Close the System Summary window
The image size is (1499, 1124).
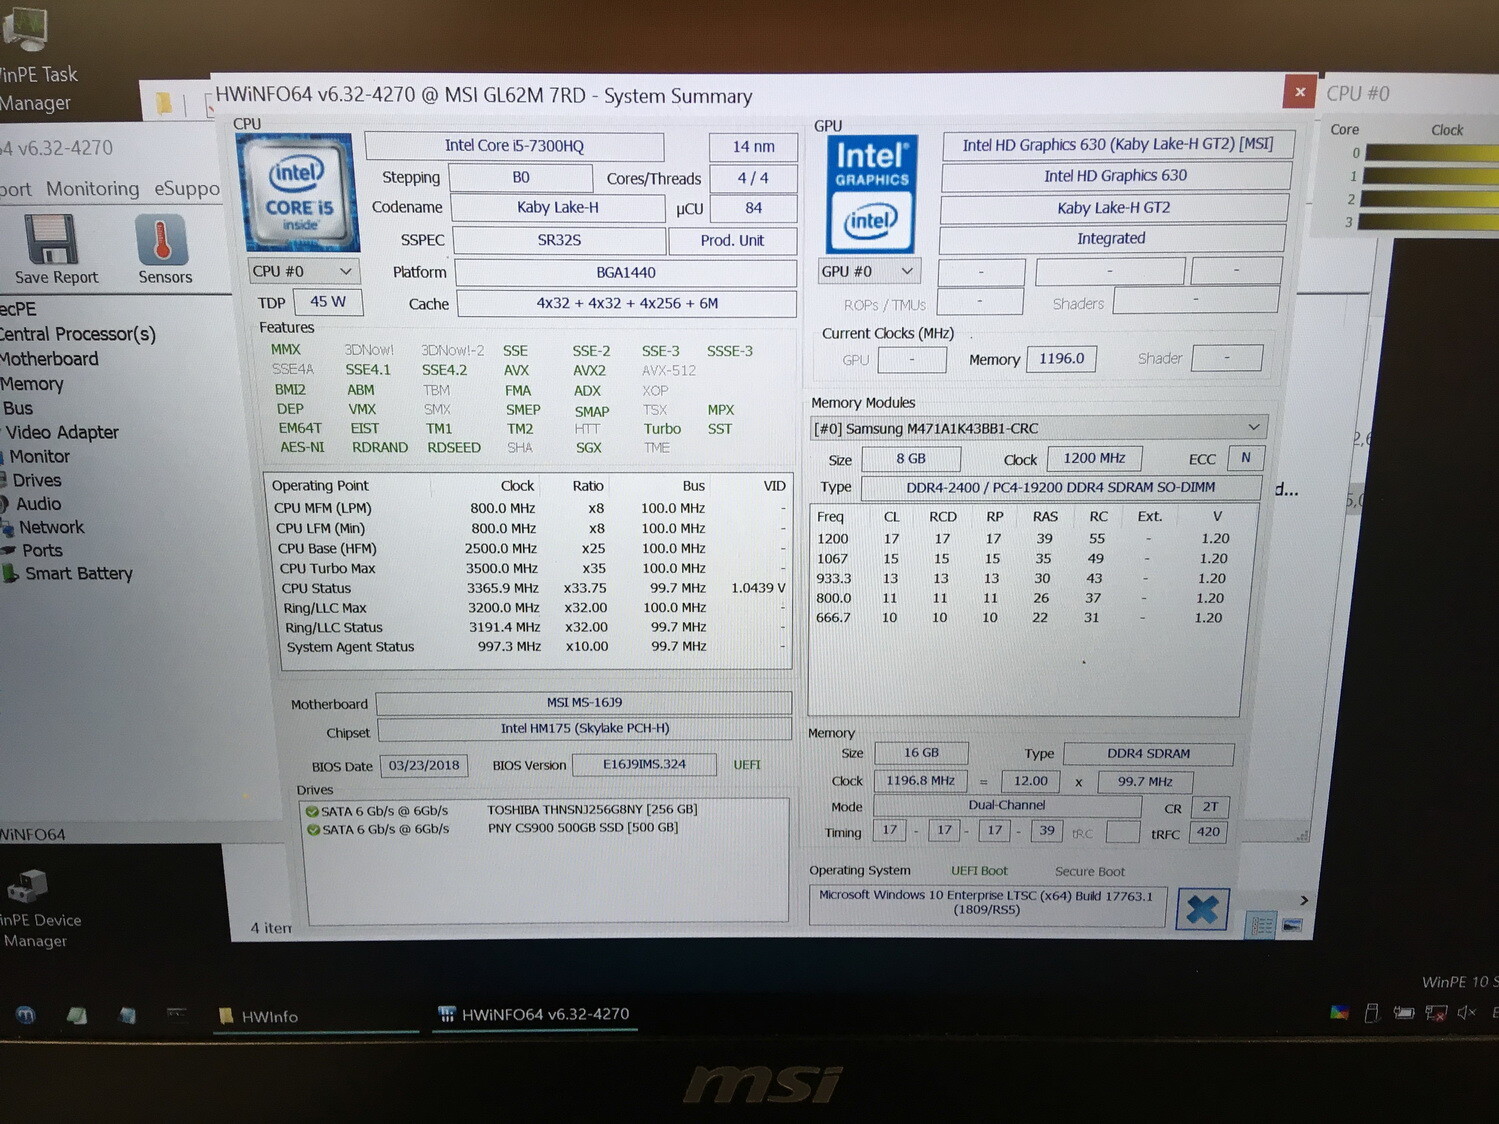click(1299, 92)
